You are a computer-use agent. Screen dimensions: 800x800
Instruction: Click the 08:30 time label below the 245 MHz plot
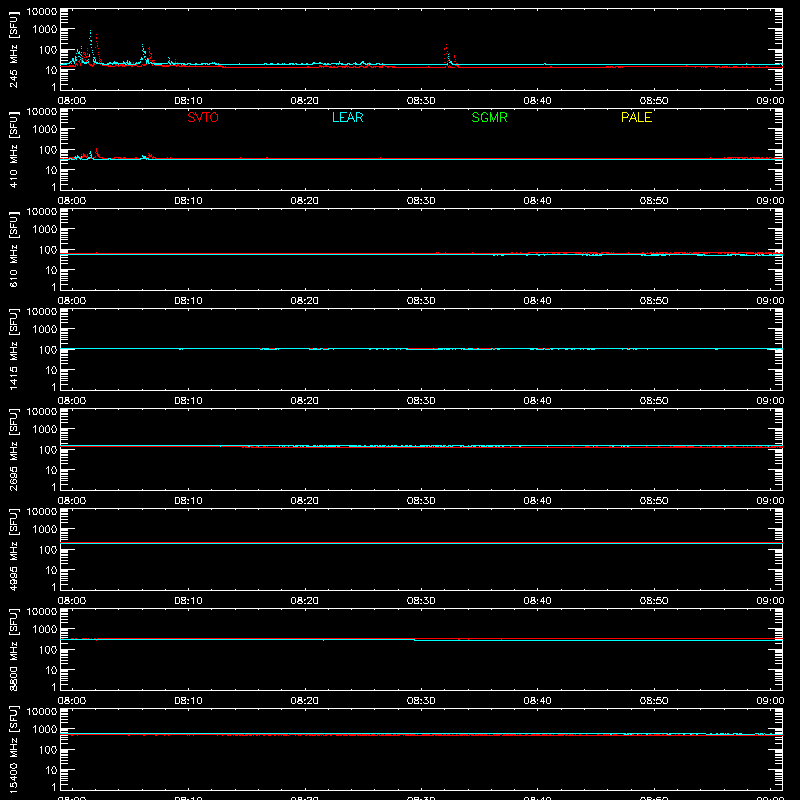pyautogui.click(x=421, y=101)
